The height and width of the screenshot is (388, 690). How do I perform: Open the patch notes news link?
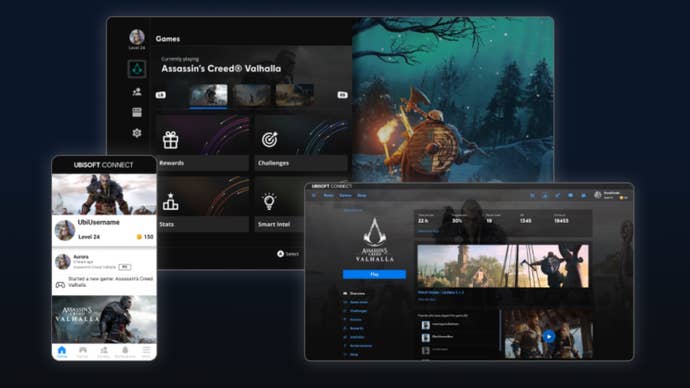pyautogui.click(x=440, y=292)
